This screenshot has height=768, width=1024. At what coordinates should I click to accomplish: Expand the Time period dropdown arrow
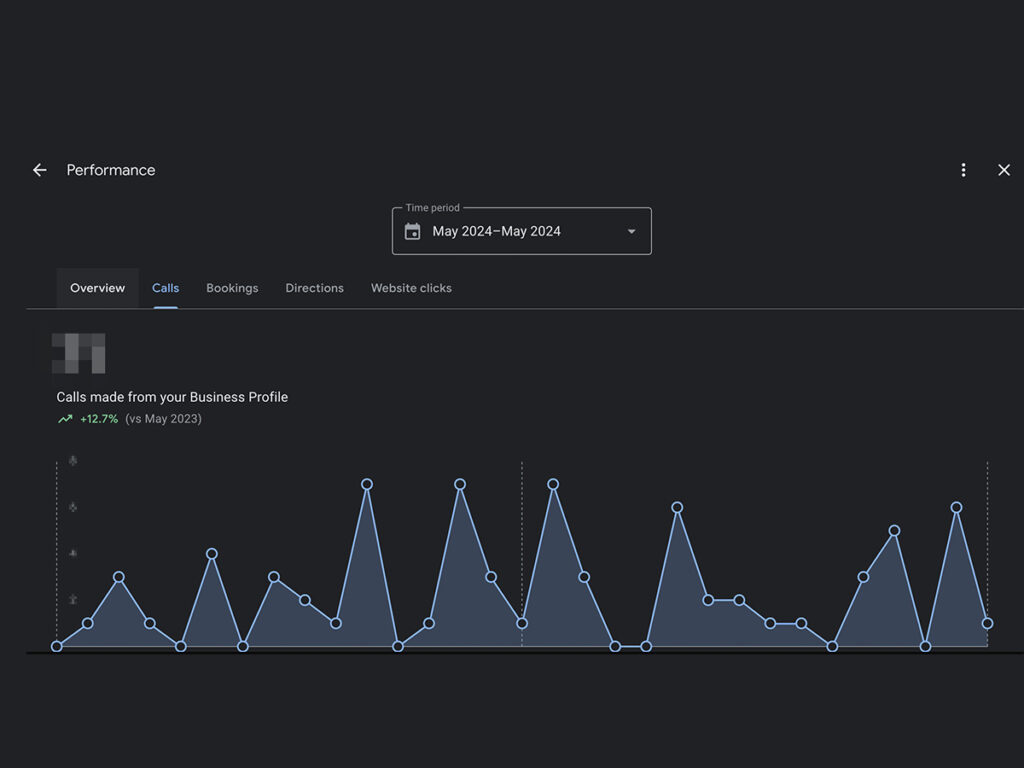(631, 231)
